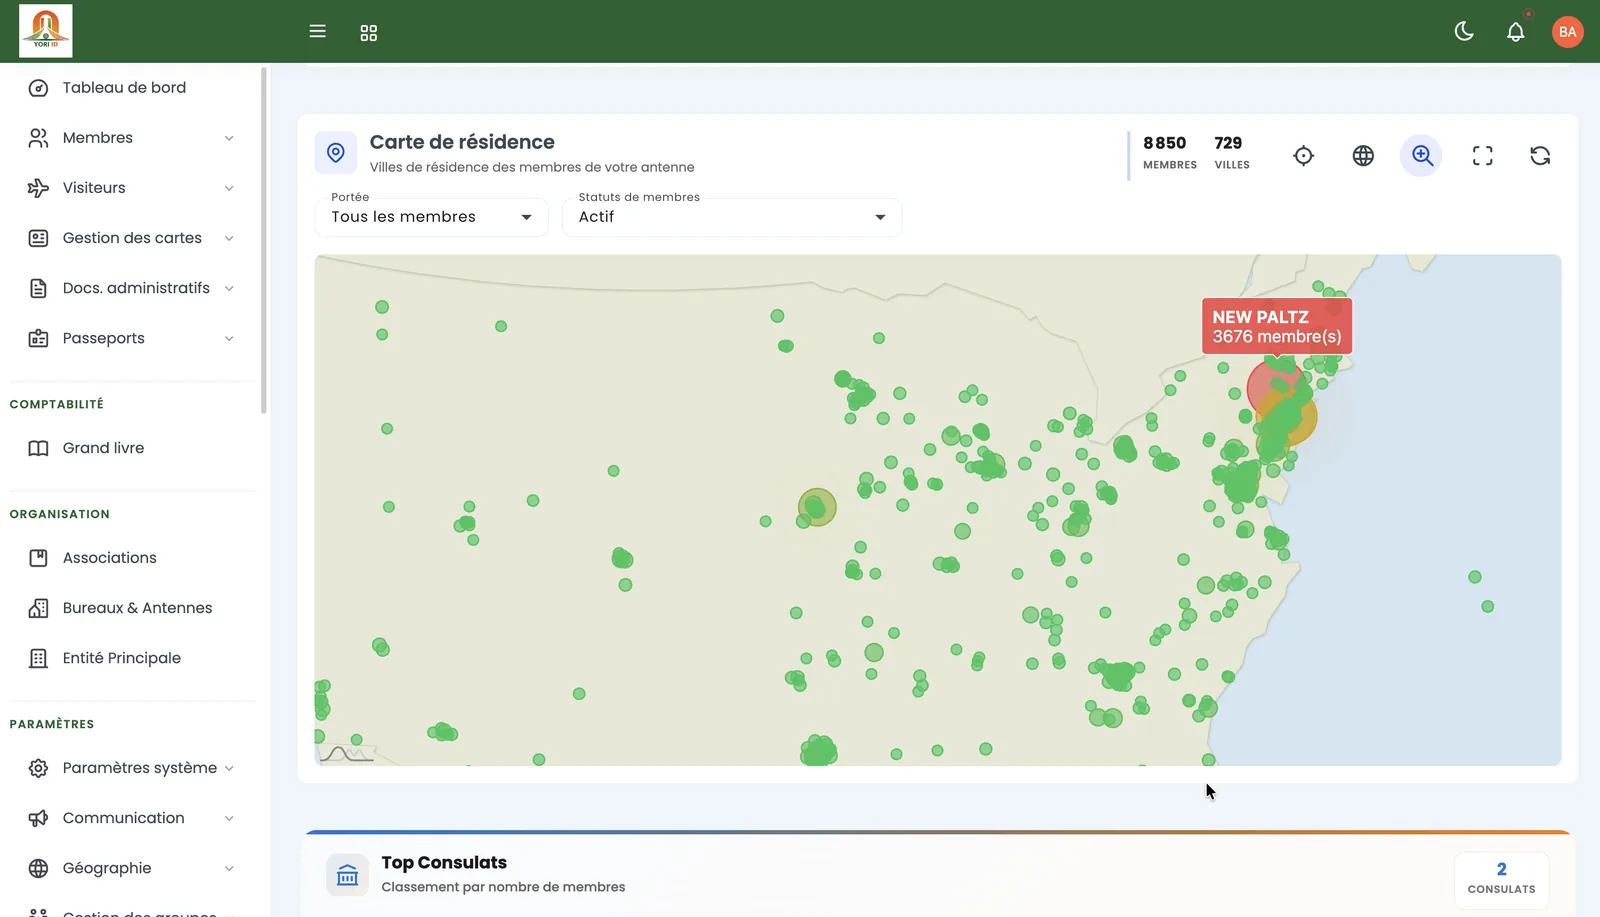Click the locate-me crosshair icon
Image resolution: width=1600 pixels, height=917 pixels.
tap(1303, 156)
